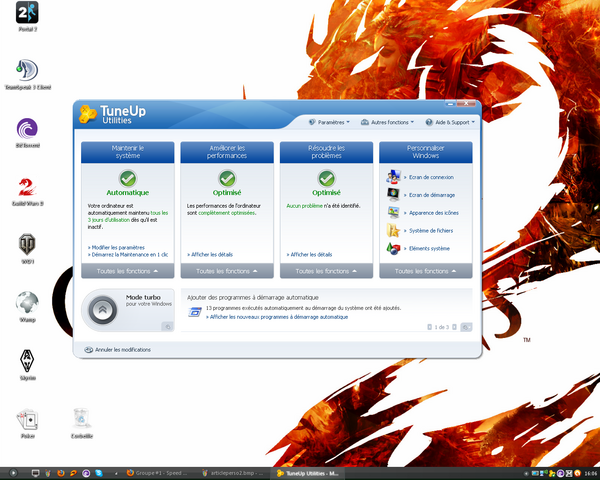
Task: Click the taskbar clock
Action: [x=591, y=473]
